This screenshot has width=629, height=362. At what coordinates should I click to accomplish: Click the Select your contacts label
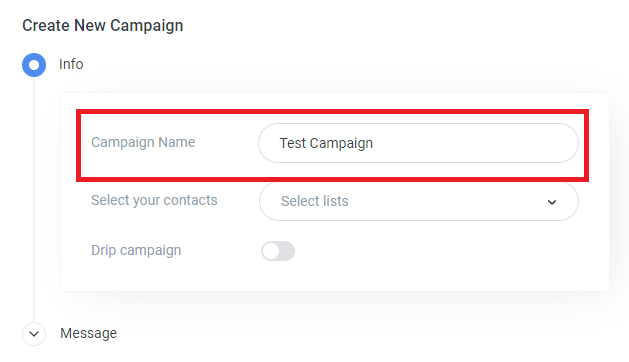[154, 200]
